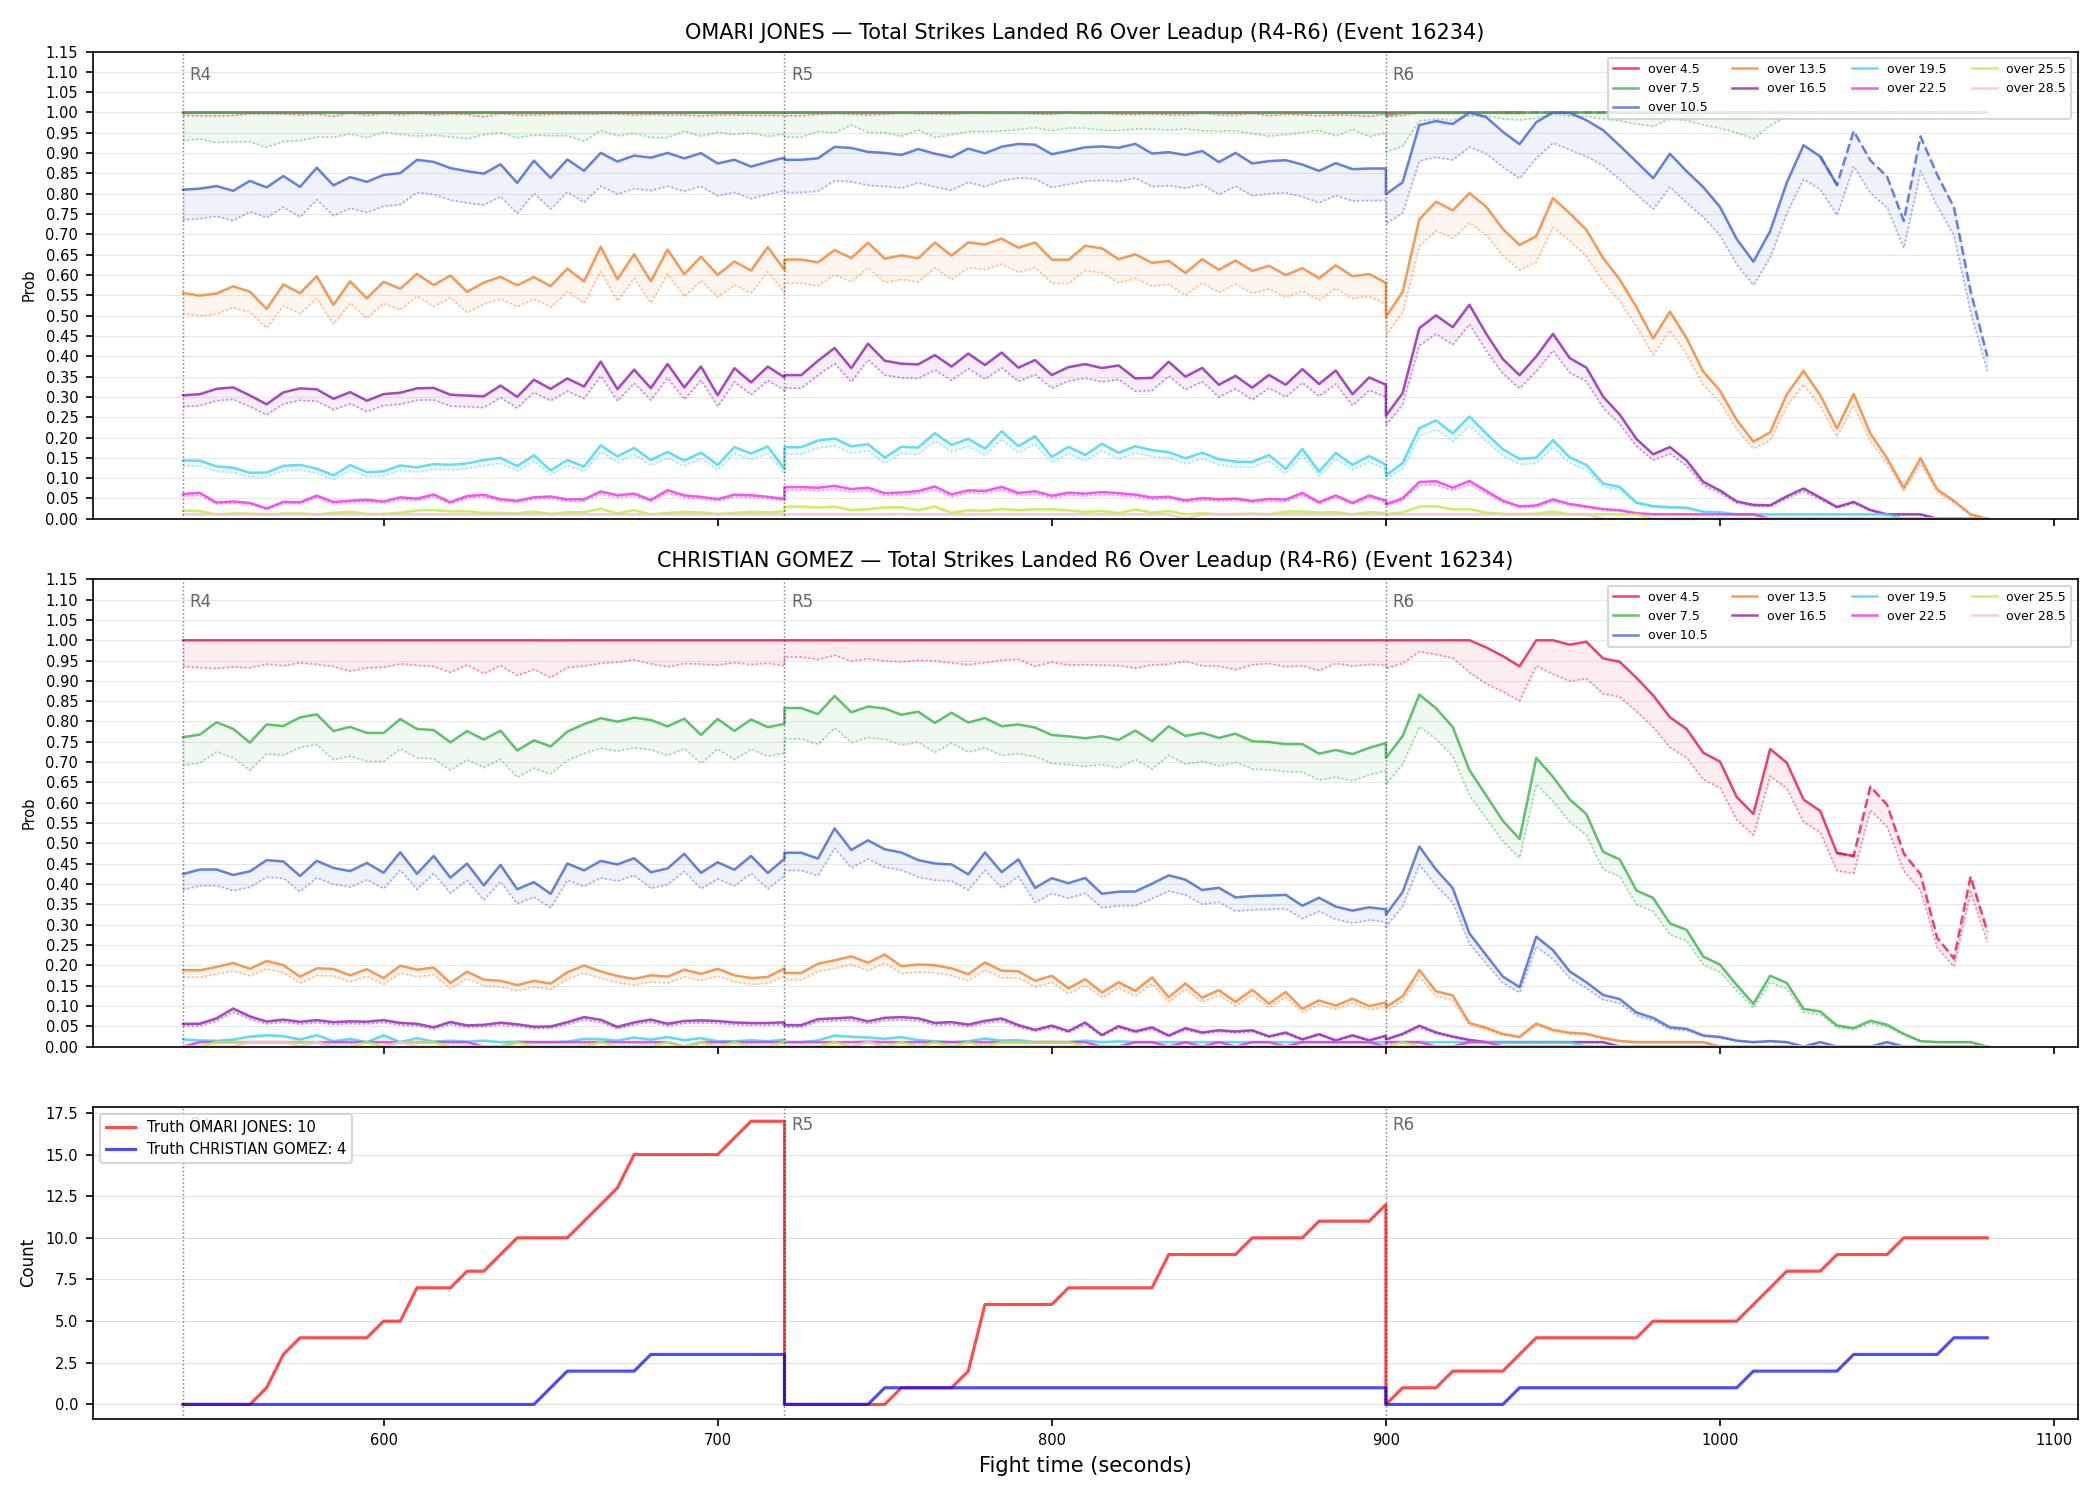Click orange 'over 13.5' line swatch in Gomez legend
The width and height of the screenshot is (2100, 1500).
point(1745,597)
